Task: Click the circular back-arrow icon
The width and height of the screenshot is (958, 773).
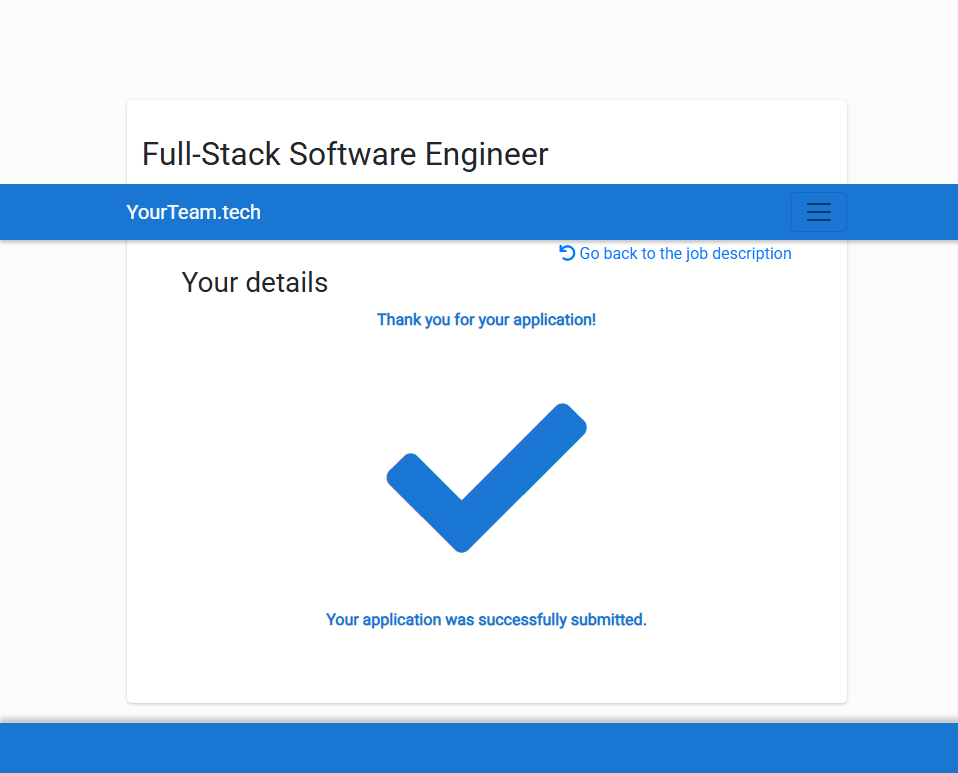Action: (x=567, y=253)
